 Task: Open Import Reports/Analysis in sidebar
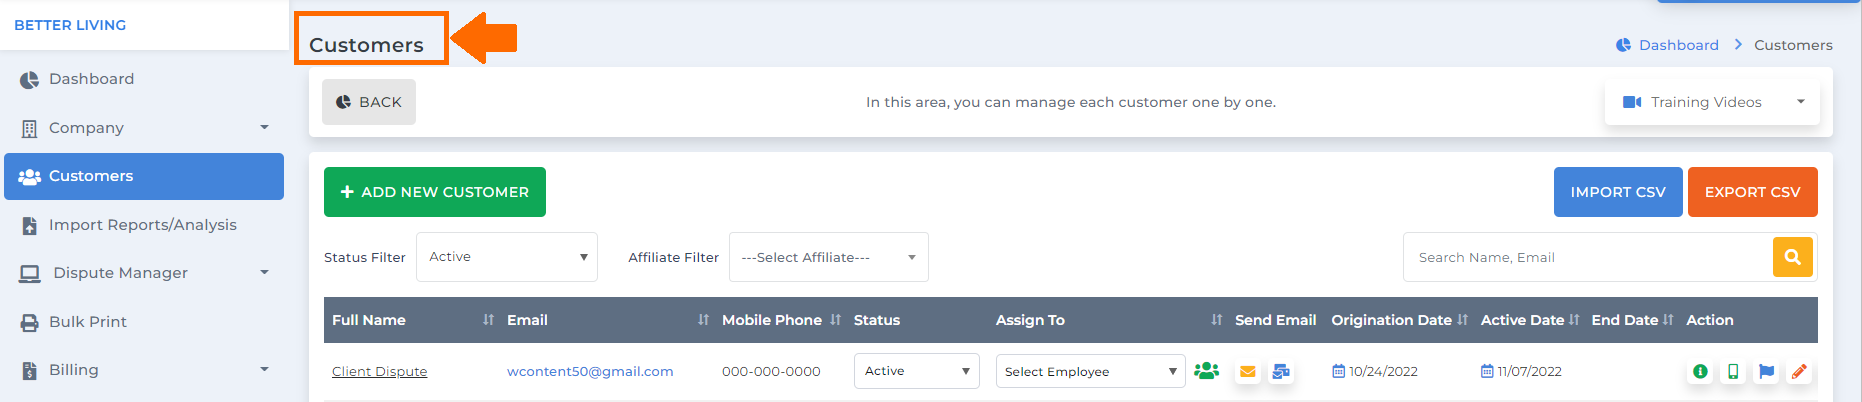point(144,225)
